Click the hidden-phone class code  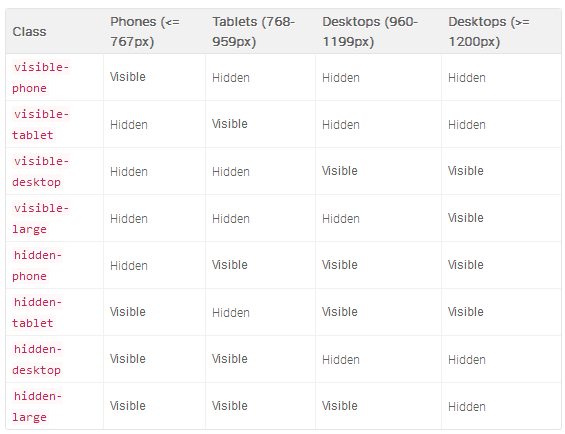37,266
